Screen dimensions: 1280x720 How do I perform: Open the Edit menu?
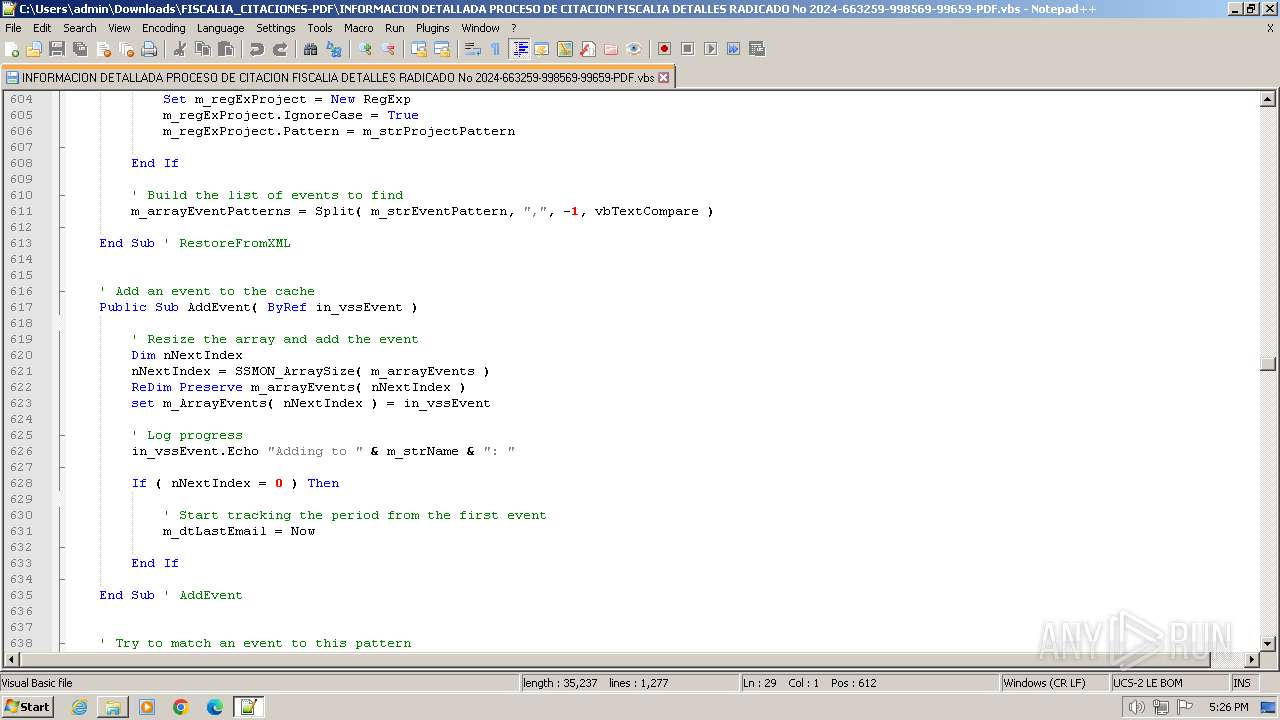[x=42, y=28]
